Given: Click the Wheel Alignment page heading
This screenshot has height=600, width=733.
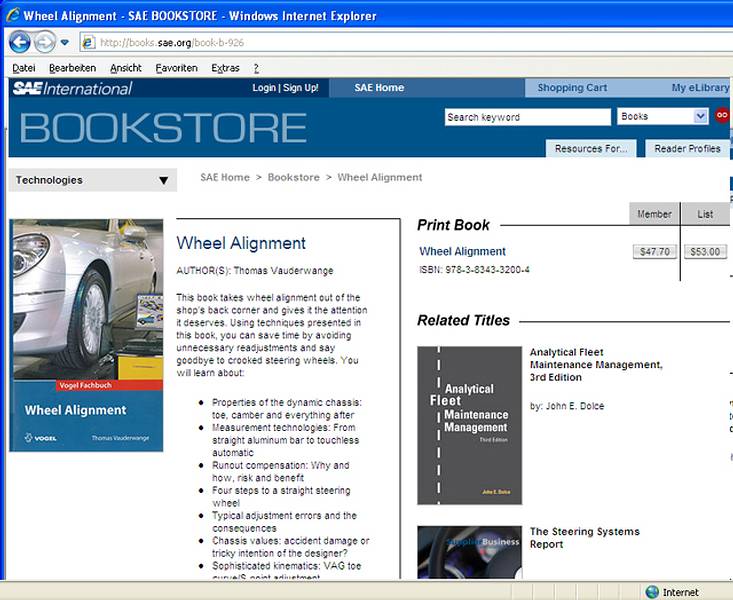Looking at the screenshot, I should (x=241, y=243).
